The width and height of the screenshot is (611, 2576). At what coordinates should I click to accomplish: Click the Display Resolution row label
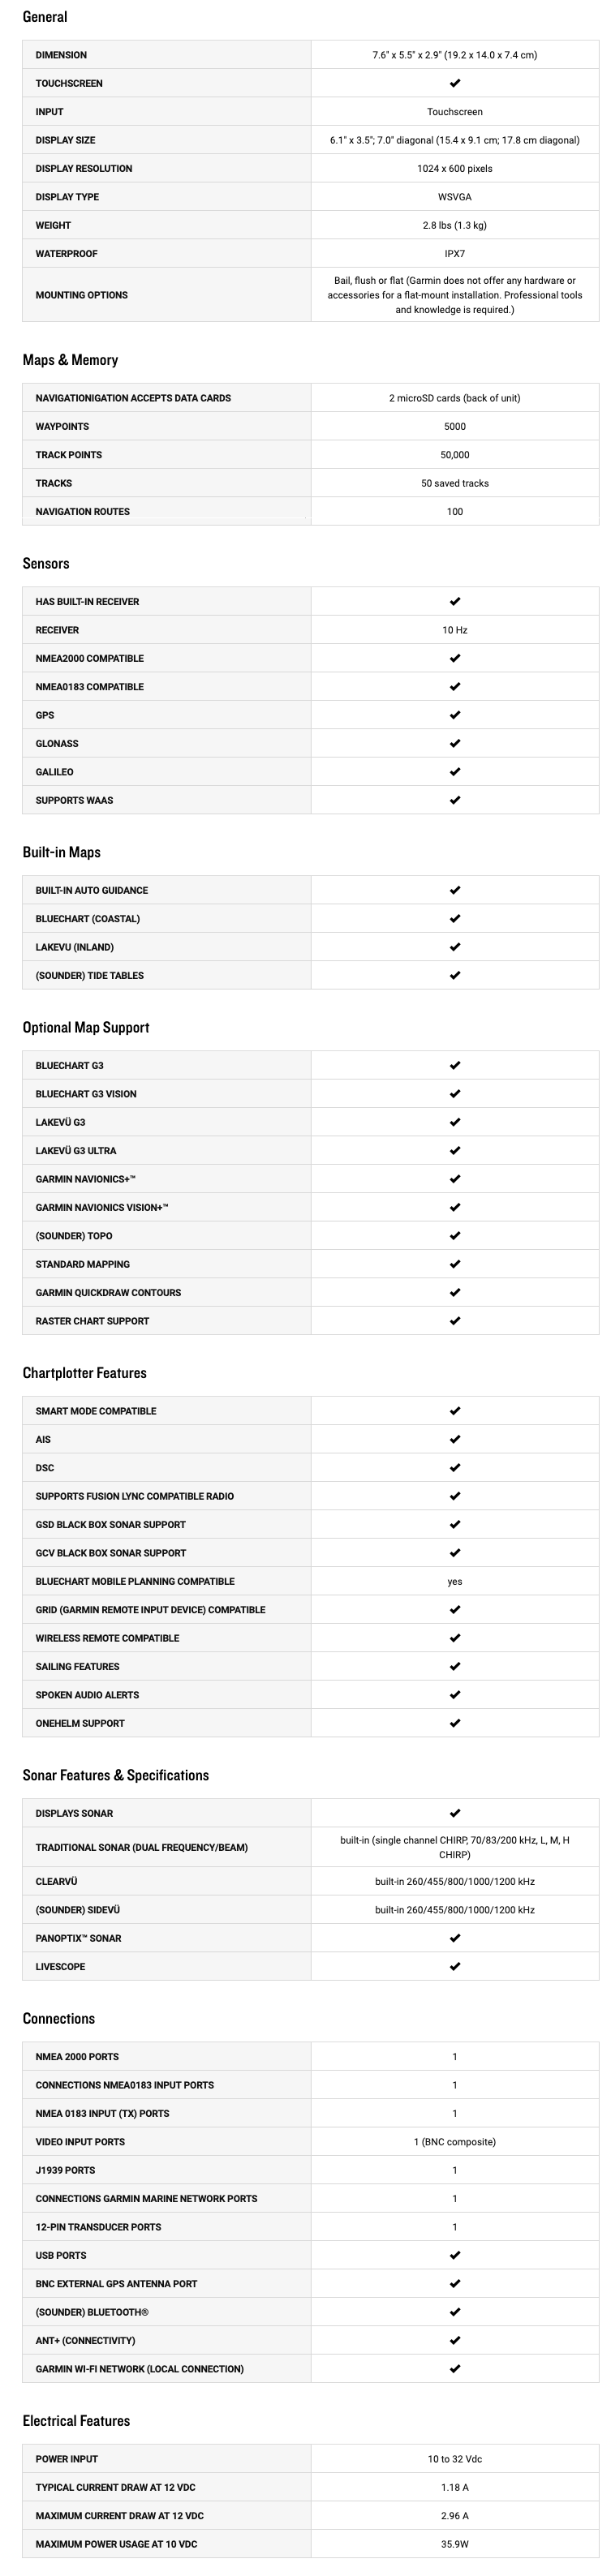tap(84, 169)
